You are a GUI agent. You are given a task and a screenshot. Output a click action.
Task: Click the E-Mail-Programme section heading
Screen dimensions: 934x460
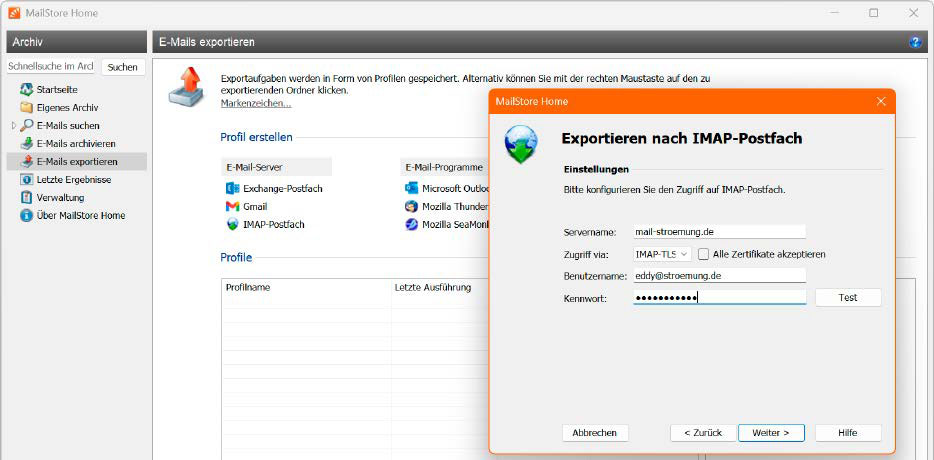tap(444, 167)
